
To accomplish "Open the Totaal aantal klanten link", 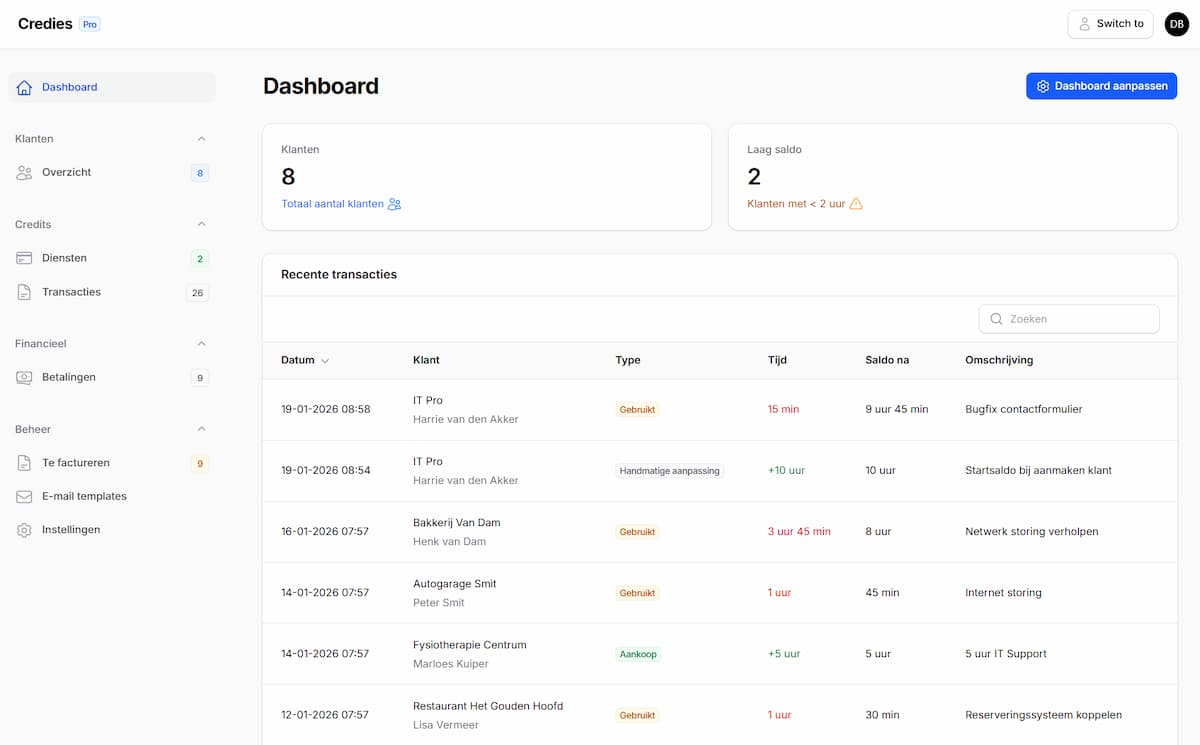I will pos(332,203).
